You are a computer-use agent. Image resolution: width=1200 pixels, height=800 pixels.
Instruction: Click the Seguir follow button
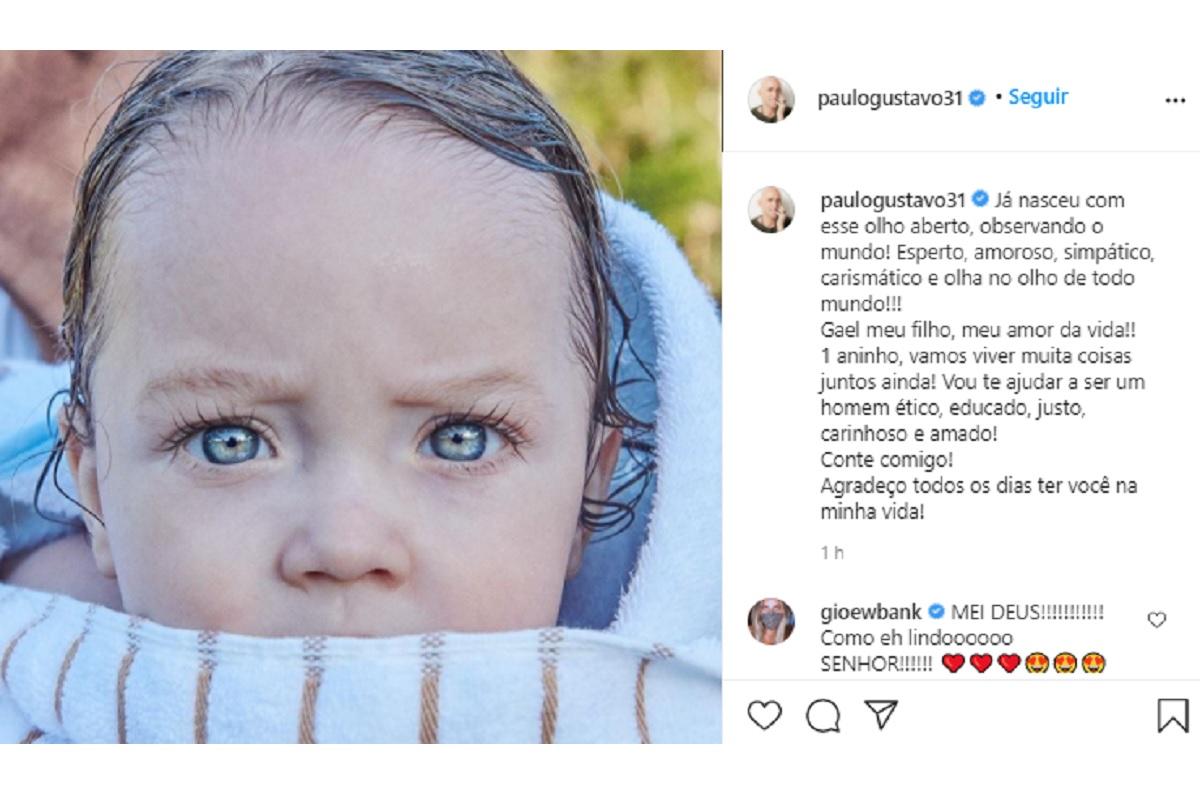click(x=1038, y=97)
